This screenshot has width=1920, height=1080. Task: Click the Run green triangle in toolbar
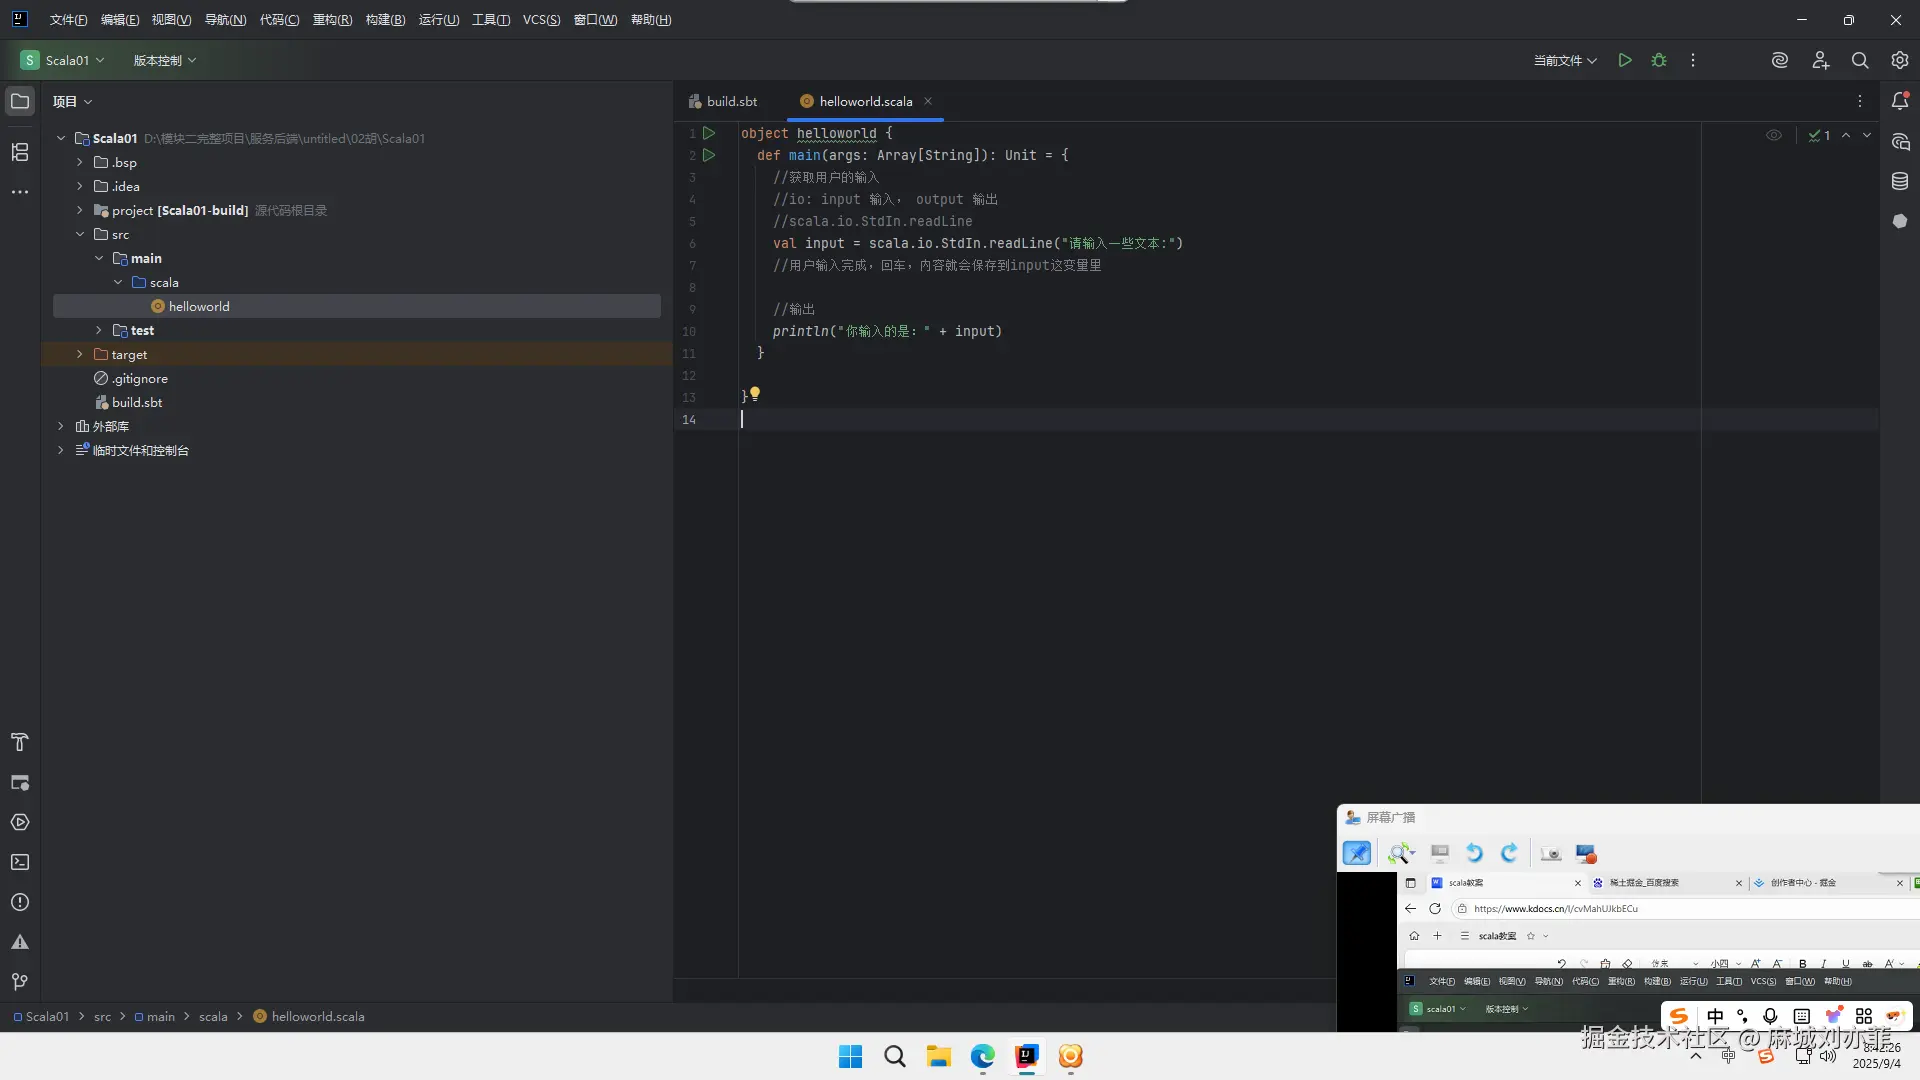coord(1625,60)
